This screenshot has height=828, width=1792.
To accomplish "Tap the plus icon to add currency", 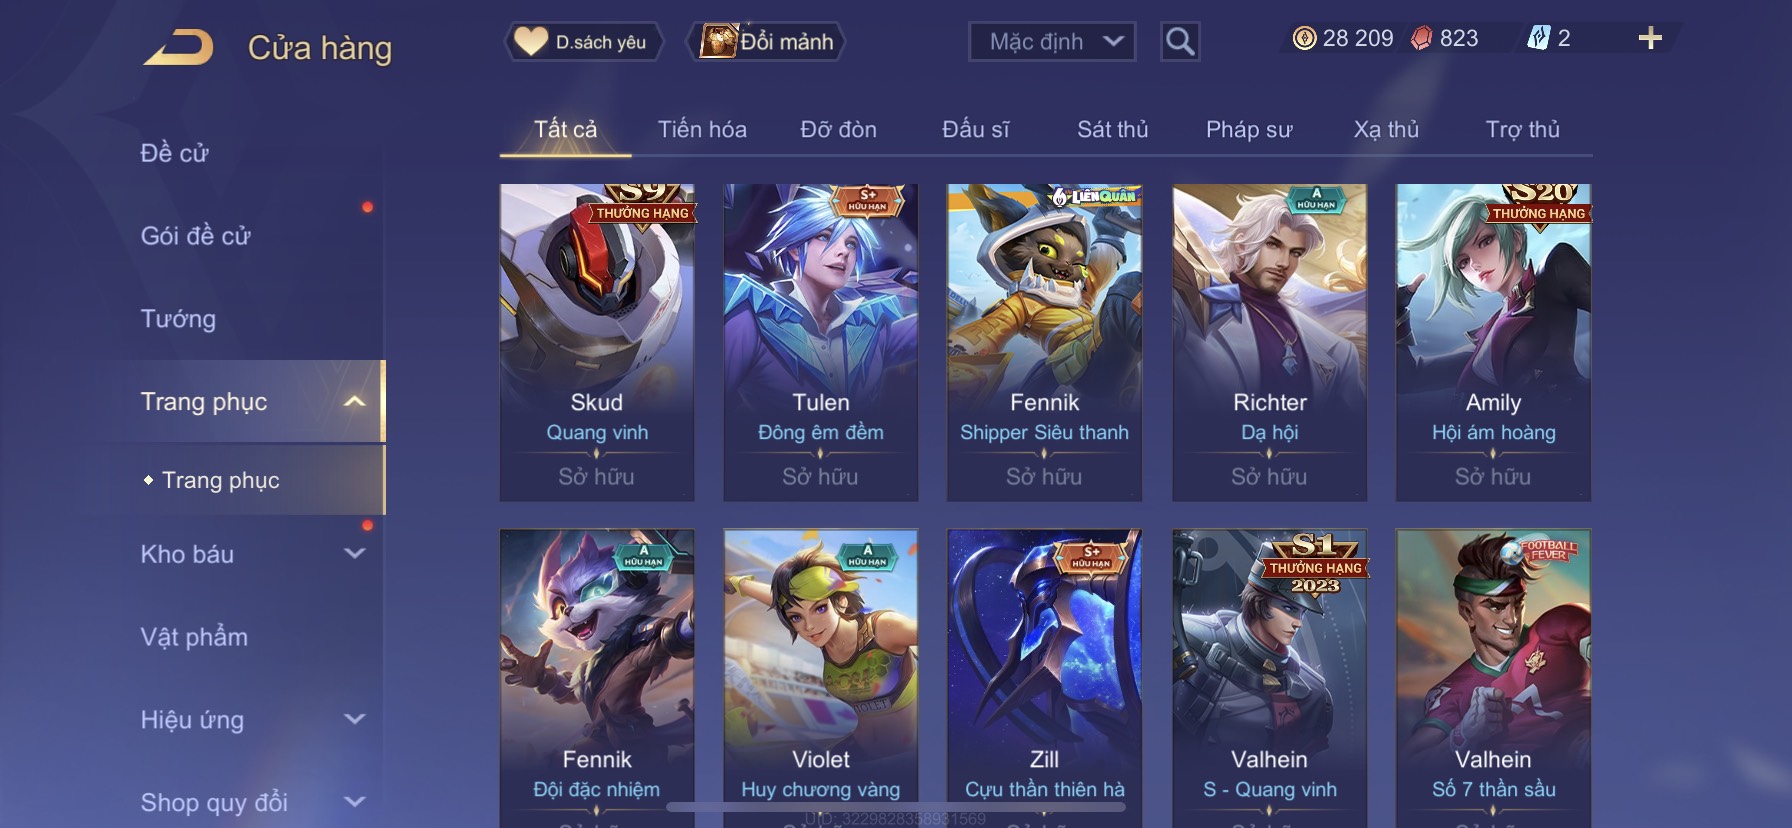I will 1650,38.
